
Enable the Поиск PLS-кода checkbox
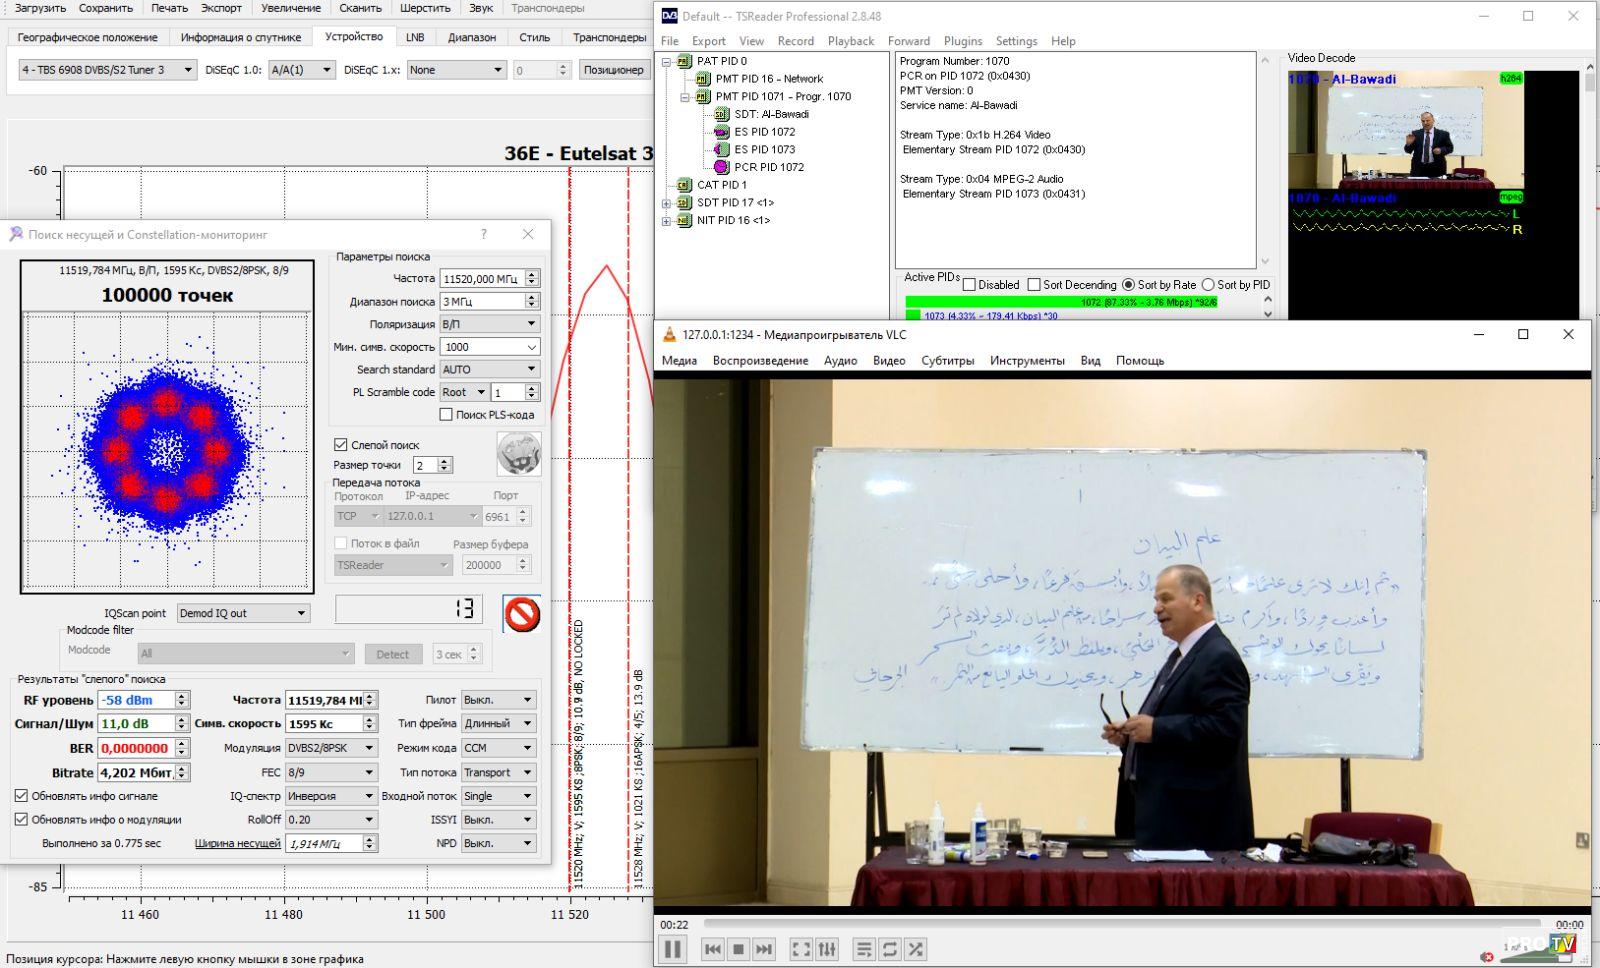[x=446, y=414]
